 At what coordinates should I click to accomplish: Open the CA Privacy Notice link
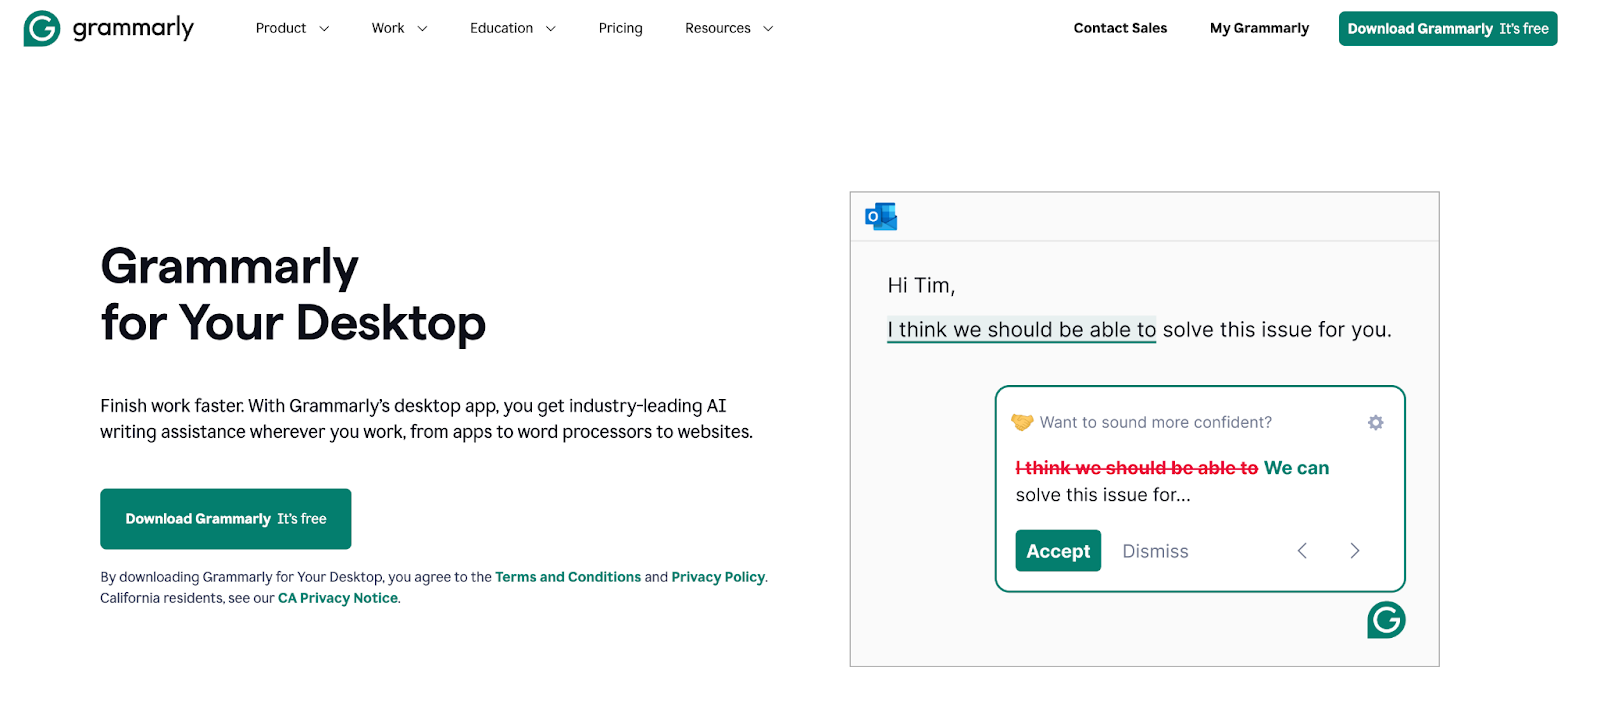coord(338,598)
